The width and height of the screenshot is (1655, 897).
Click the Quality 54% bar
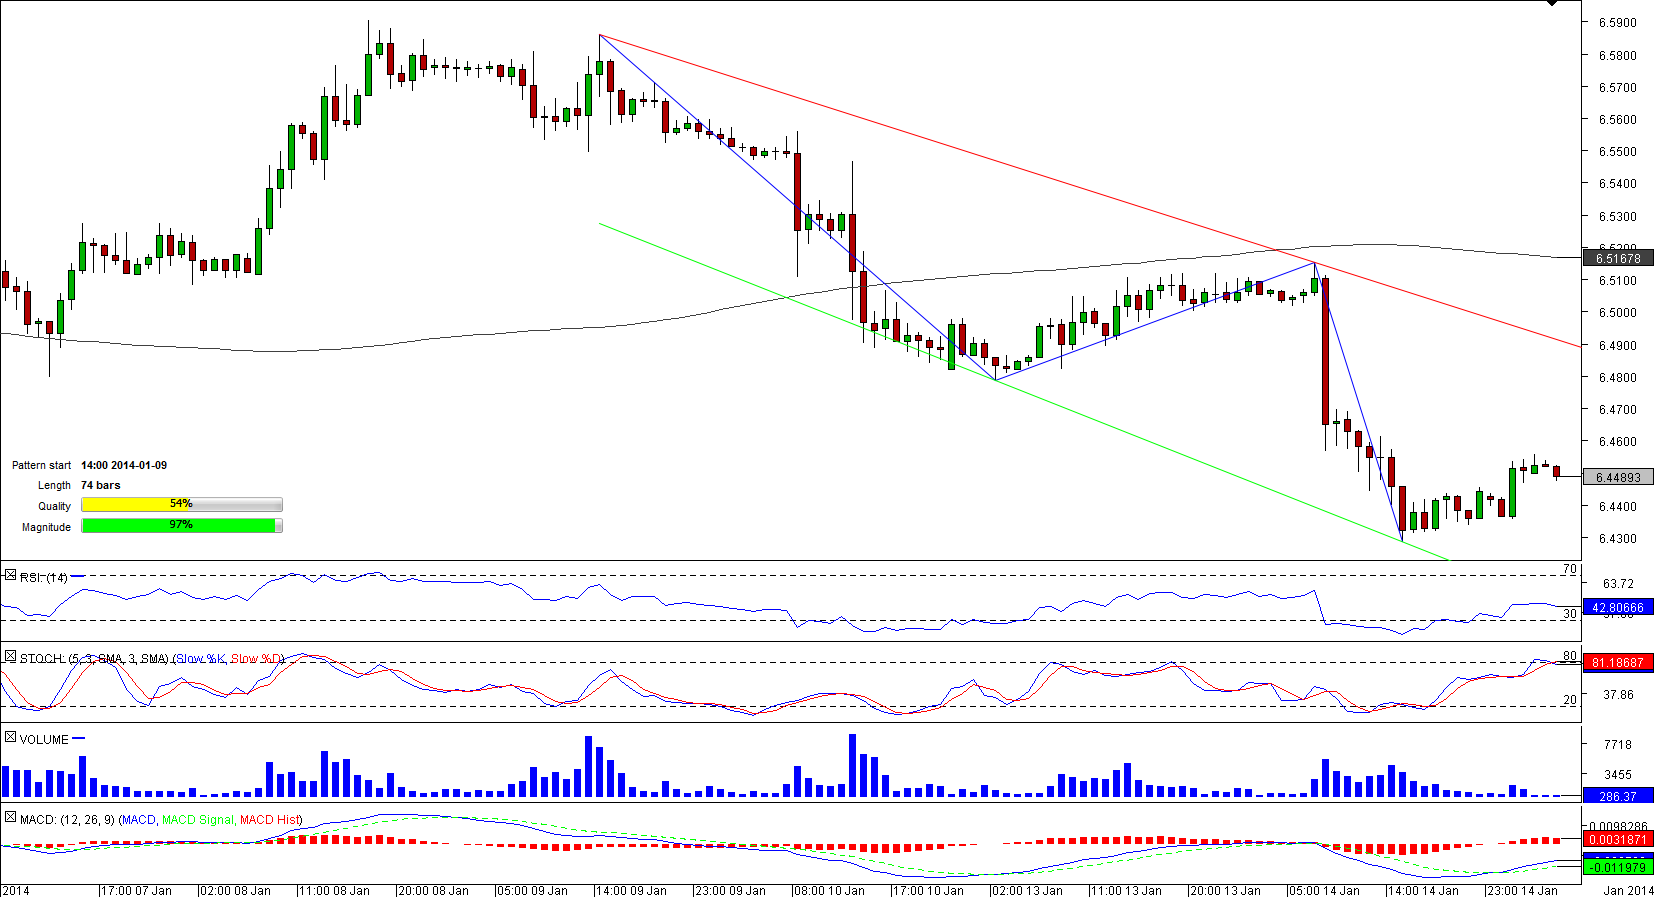(182, 505)
